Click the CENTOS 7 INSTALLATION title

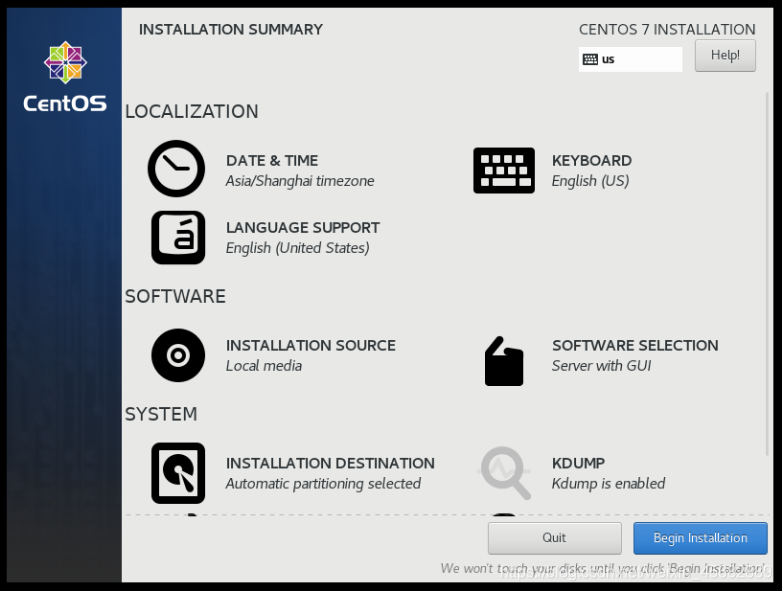[667, 29]
